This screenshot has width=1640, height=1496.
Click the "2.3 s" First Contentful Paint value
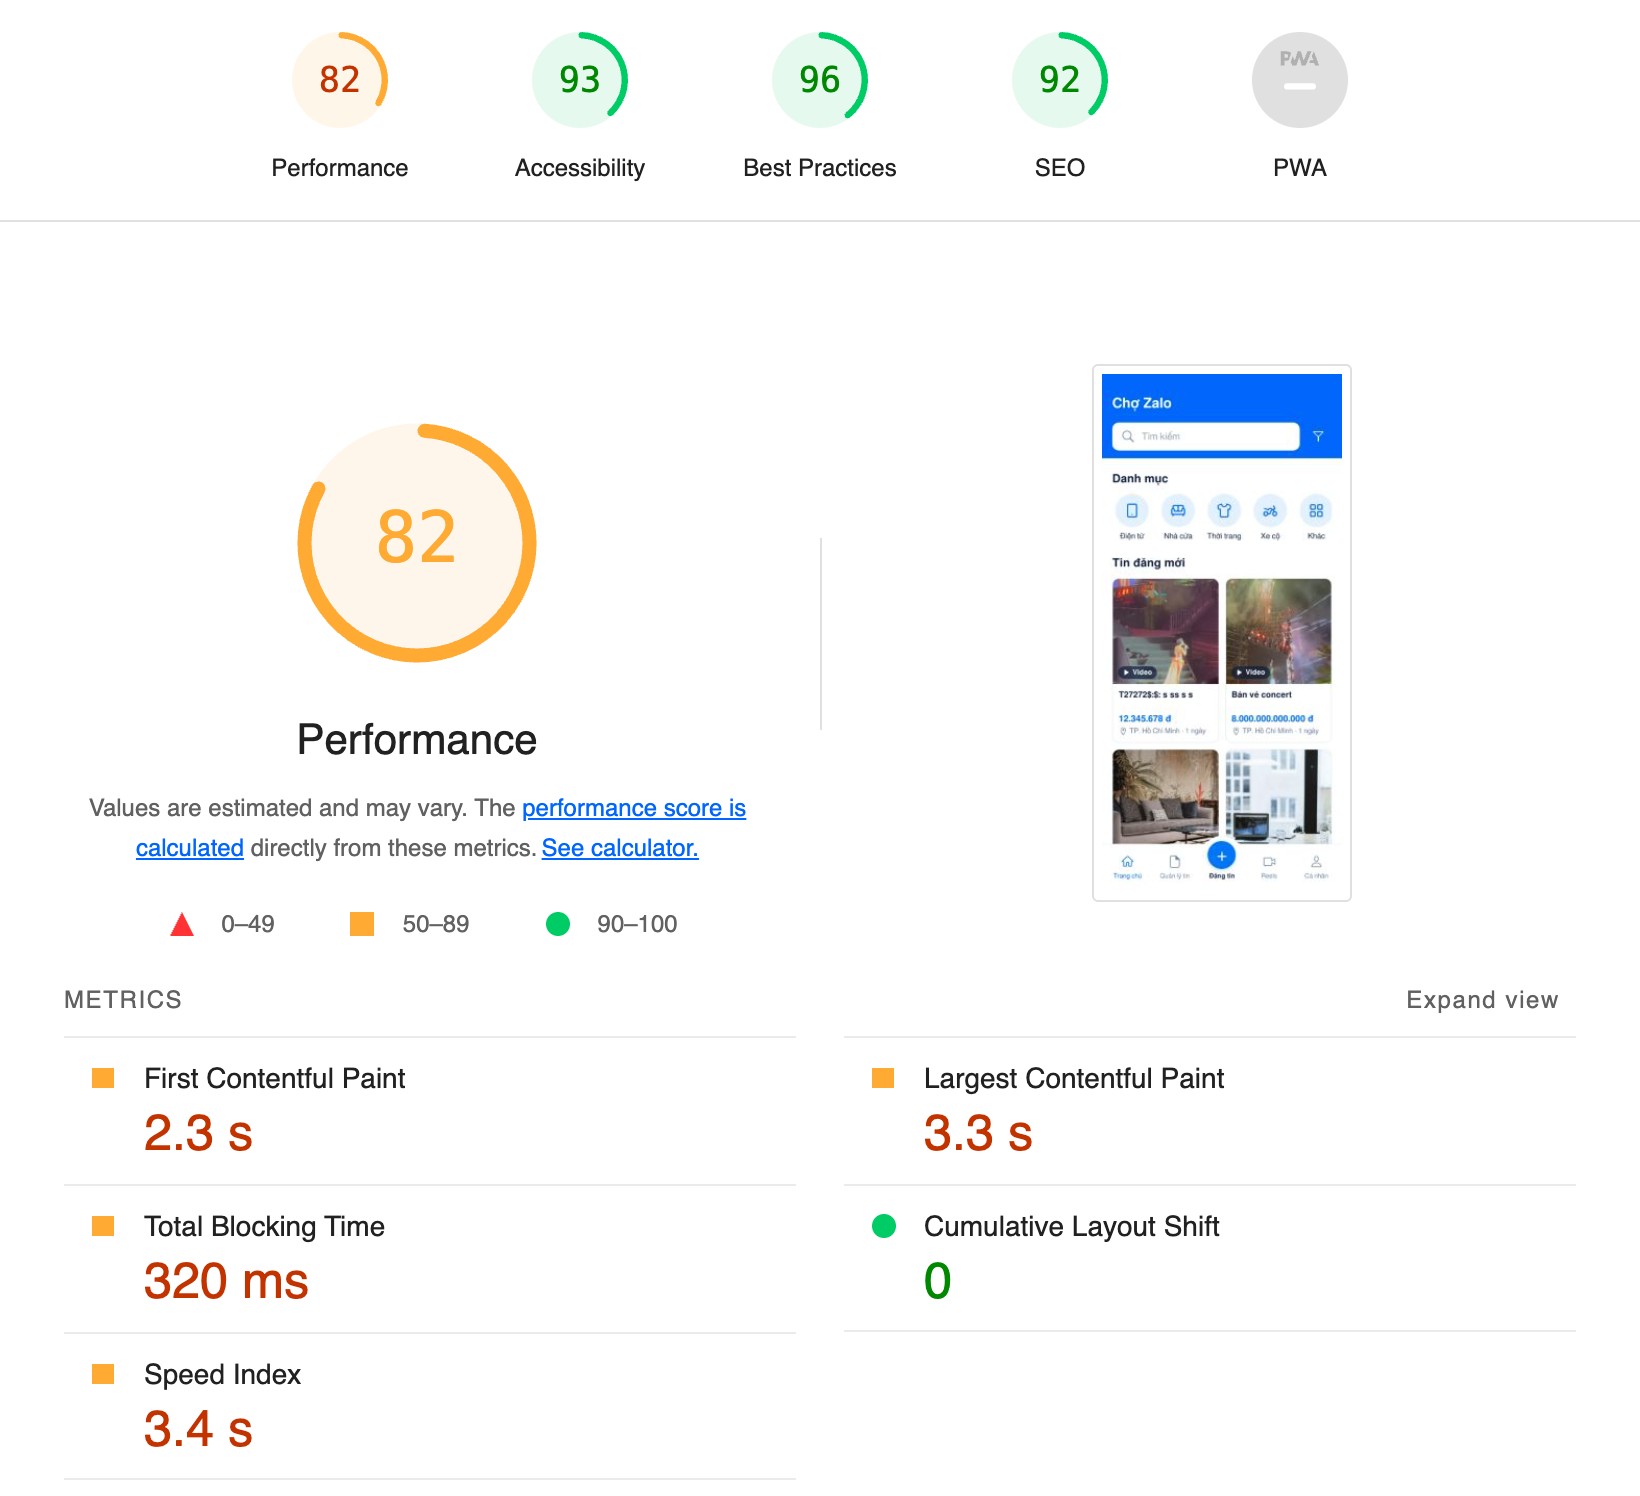pyautogui.click(x=198, y=1133)
